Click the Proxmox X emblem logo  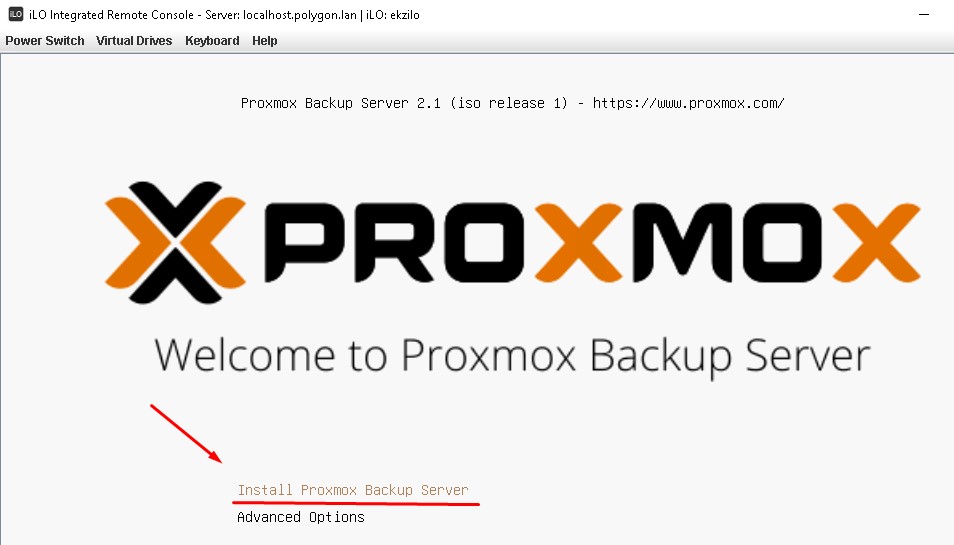175,242
